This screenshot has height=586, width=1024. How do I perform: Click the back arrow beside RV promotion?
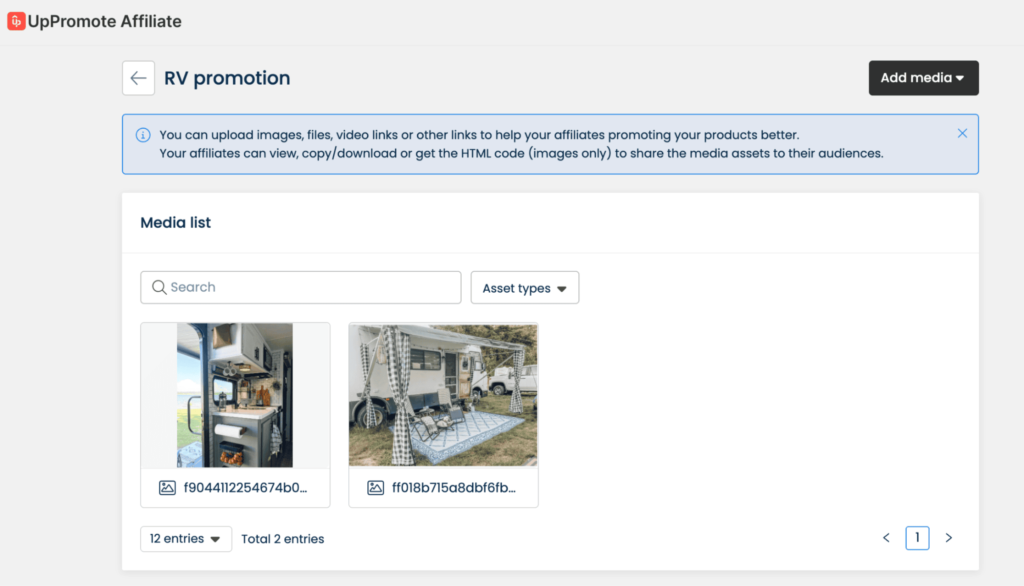click(x=138, y=78)
